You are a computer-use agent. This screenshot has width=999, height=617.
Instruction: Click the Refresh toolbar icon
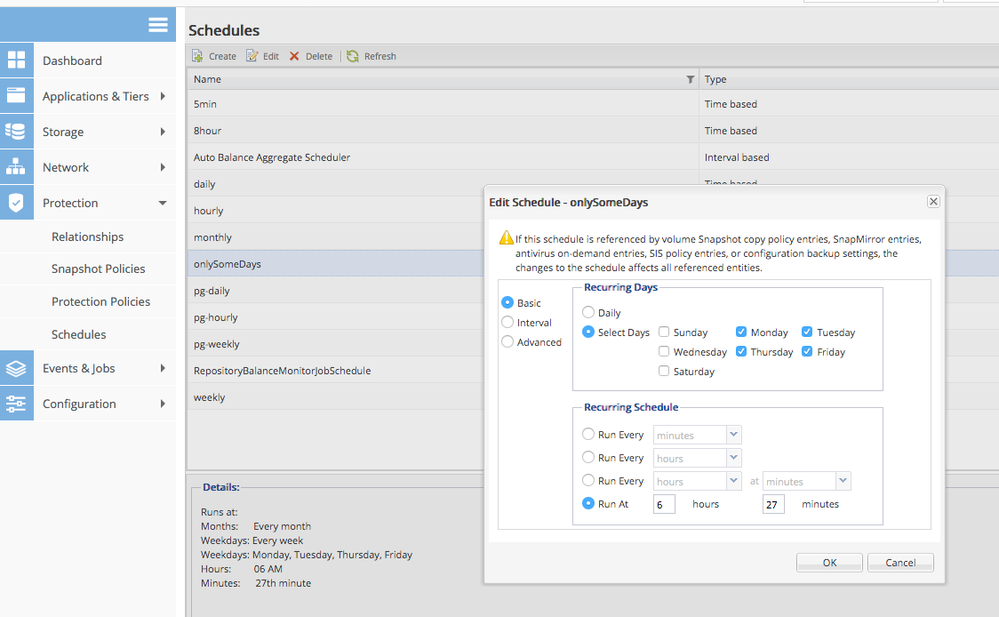[353, 57]
